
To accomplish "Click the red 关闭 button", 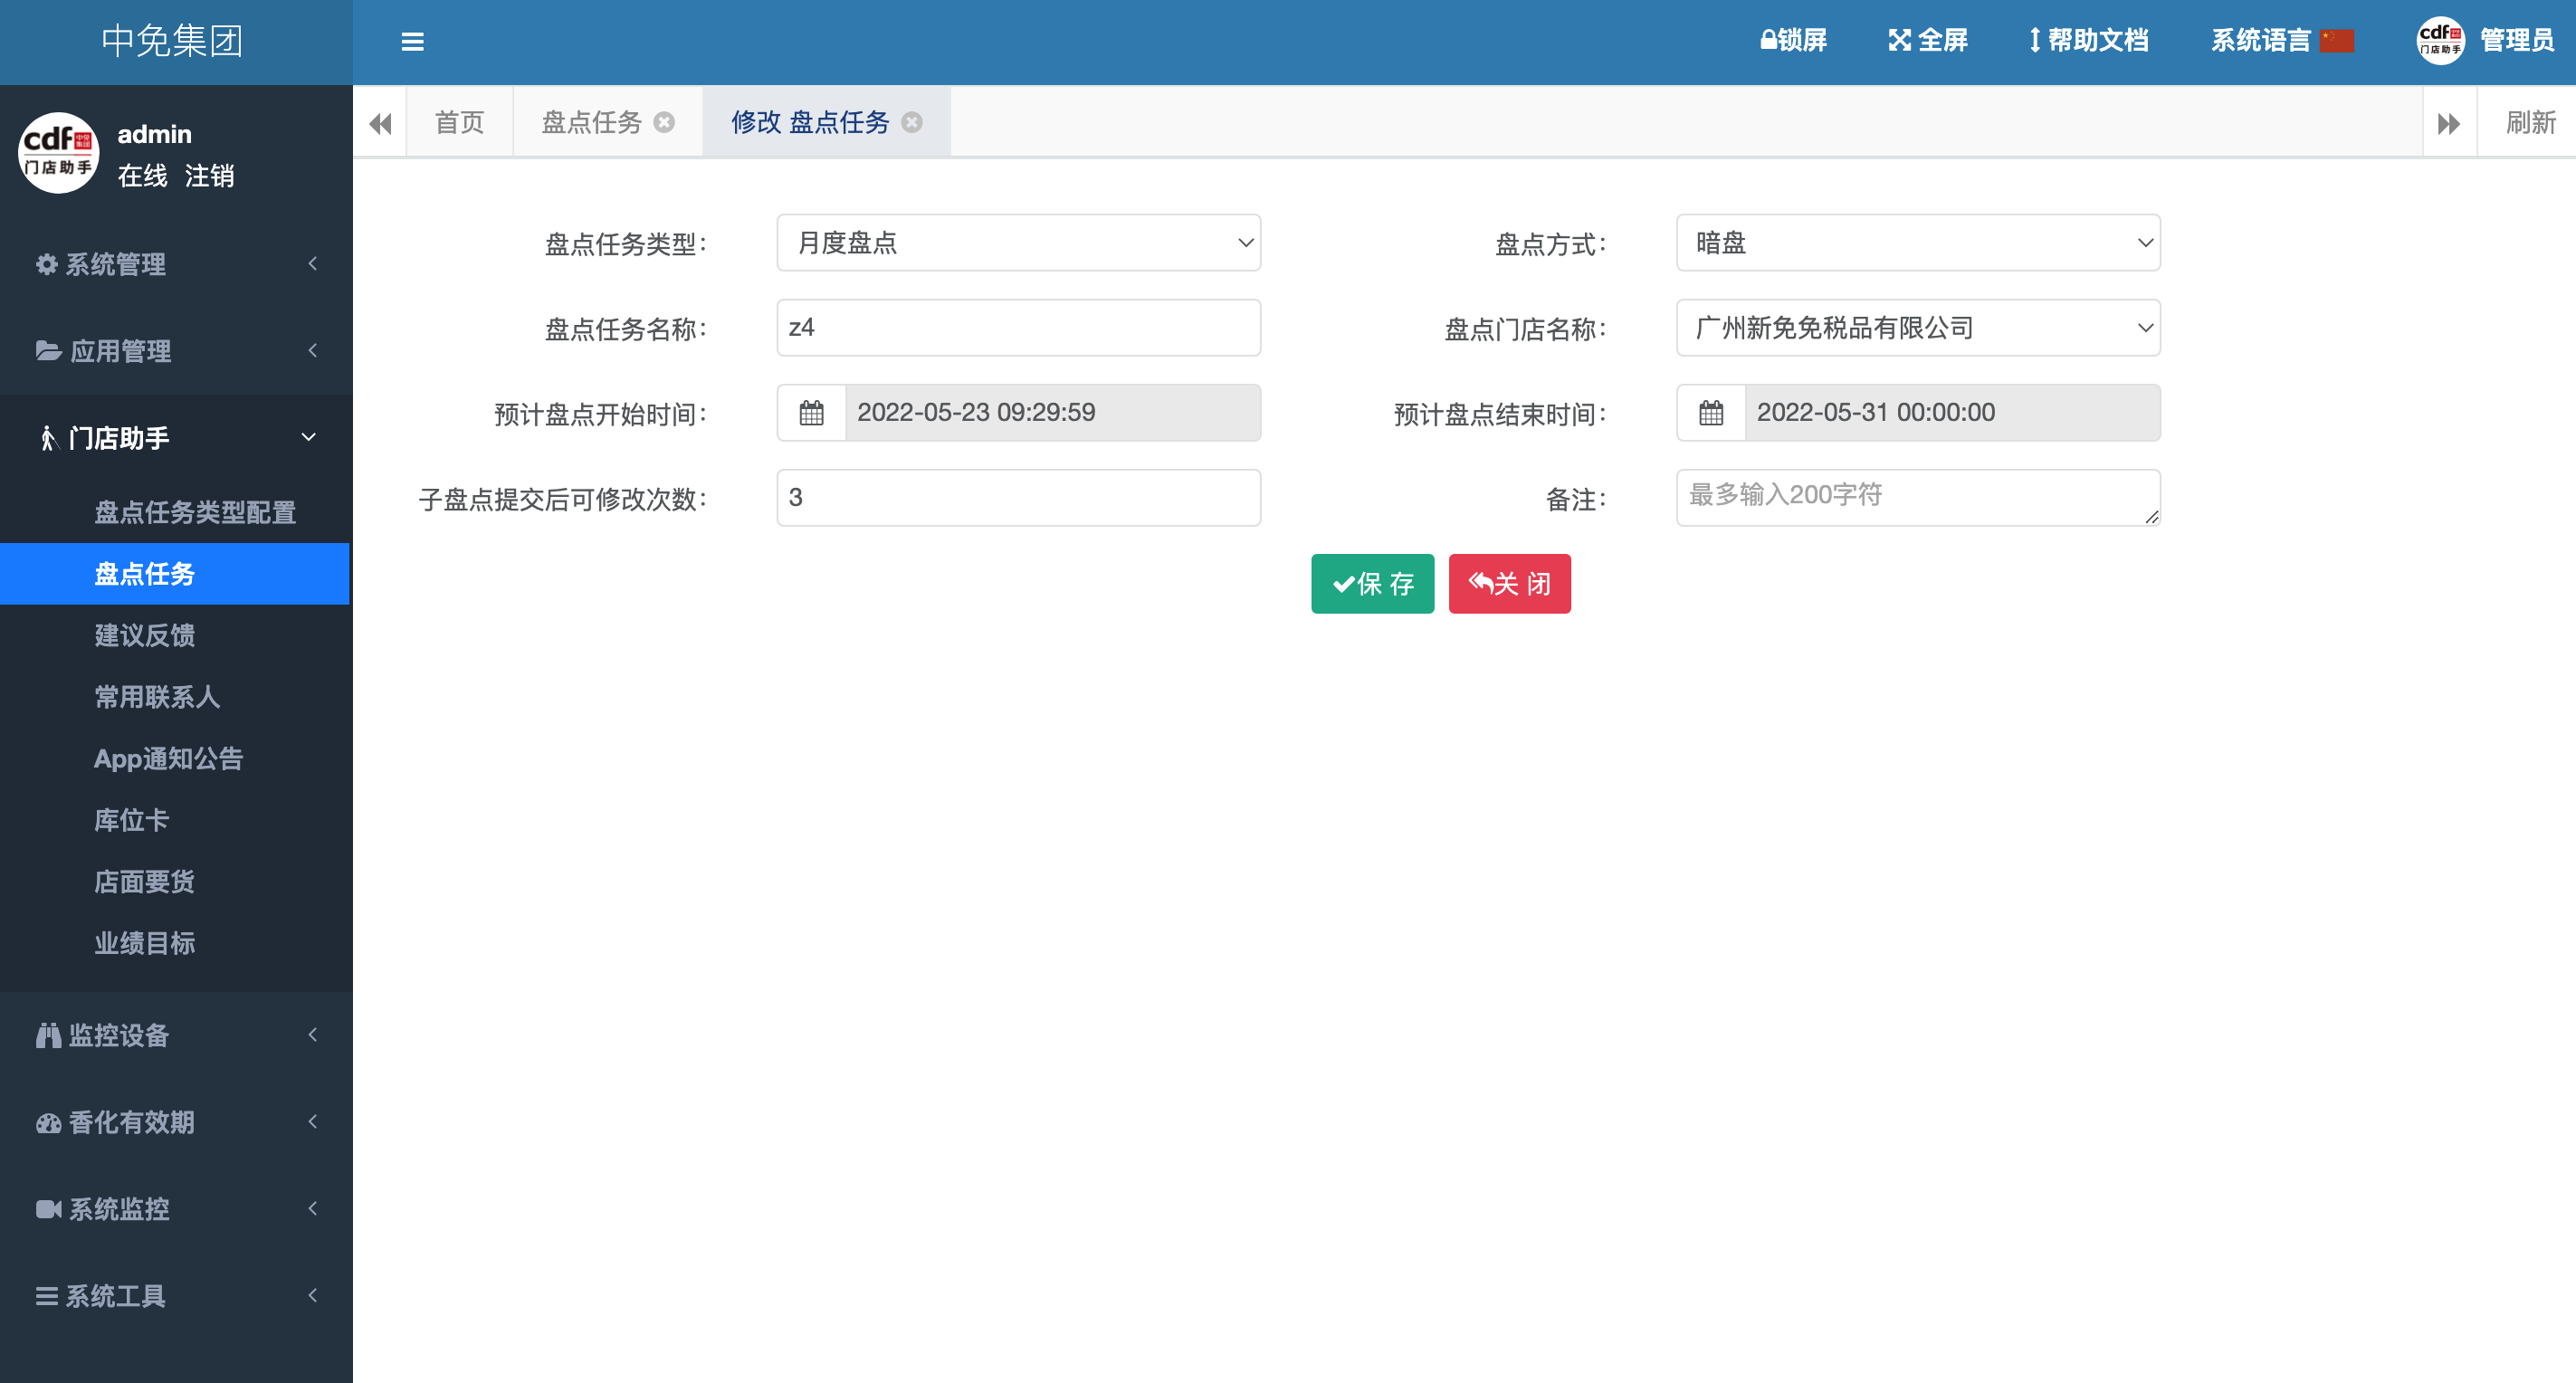I will click(1509, 584).
